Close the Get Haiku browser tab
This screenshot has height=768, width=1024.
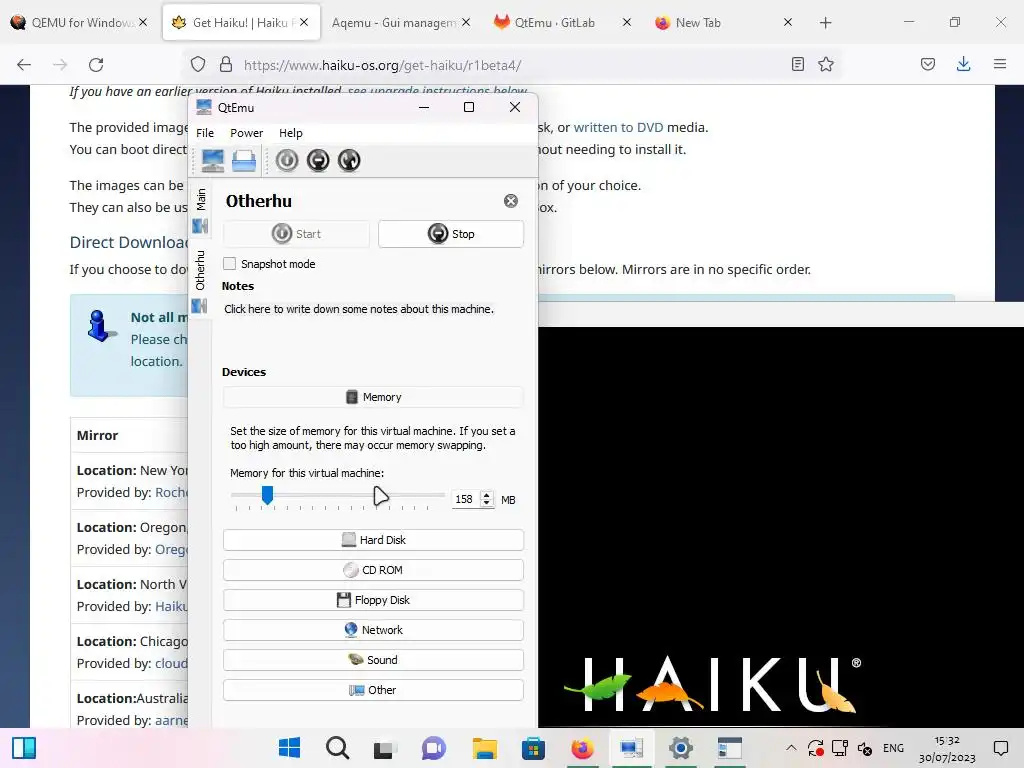tap(304, 22)
